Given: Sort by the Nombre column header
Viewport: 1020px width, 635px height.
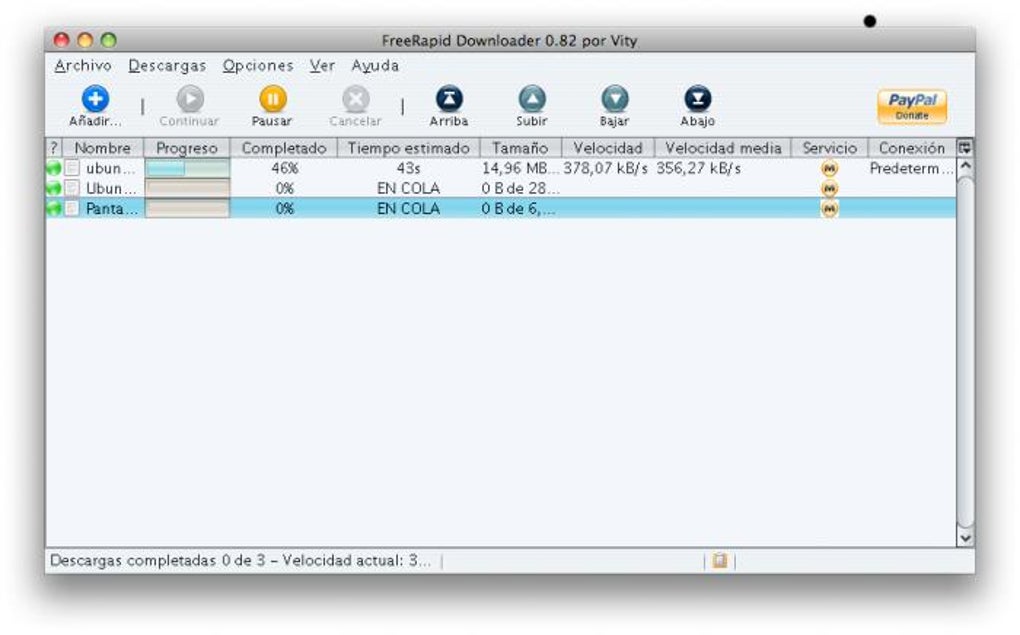Looking at the screenshot, I should pos(102,148).
